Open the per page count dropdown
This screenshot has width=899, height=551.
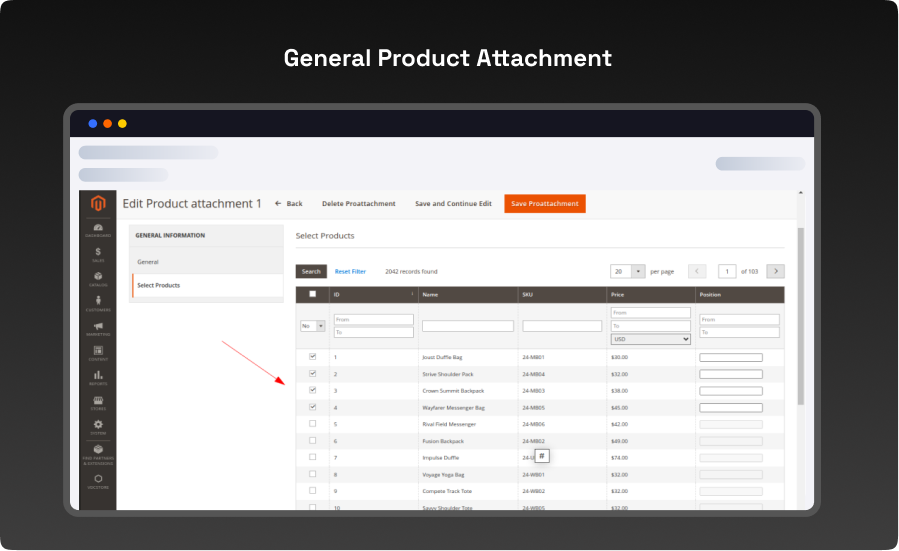pos(627,271)
